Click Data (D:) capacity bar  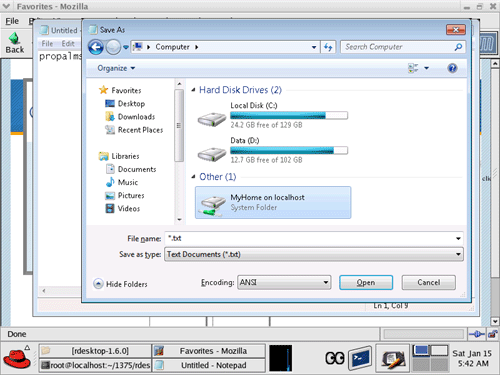click(x=289, y=150)
